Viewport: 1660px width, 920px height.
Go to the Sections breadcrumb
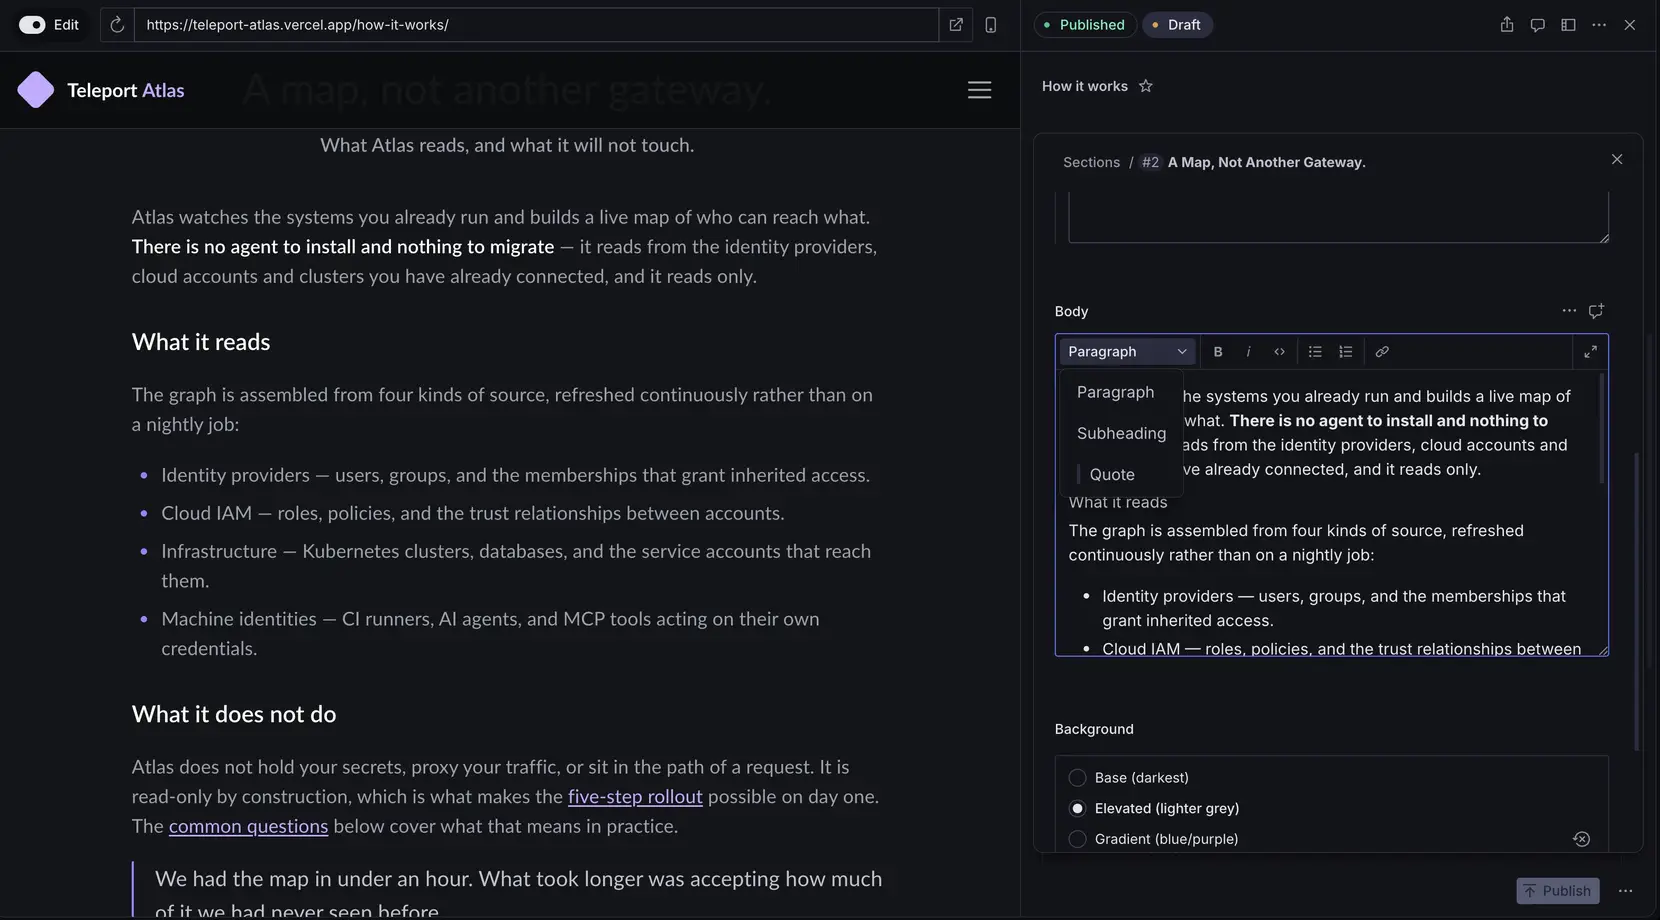tap(1091, 162)
